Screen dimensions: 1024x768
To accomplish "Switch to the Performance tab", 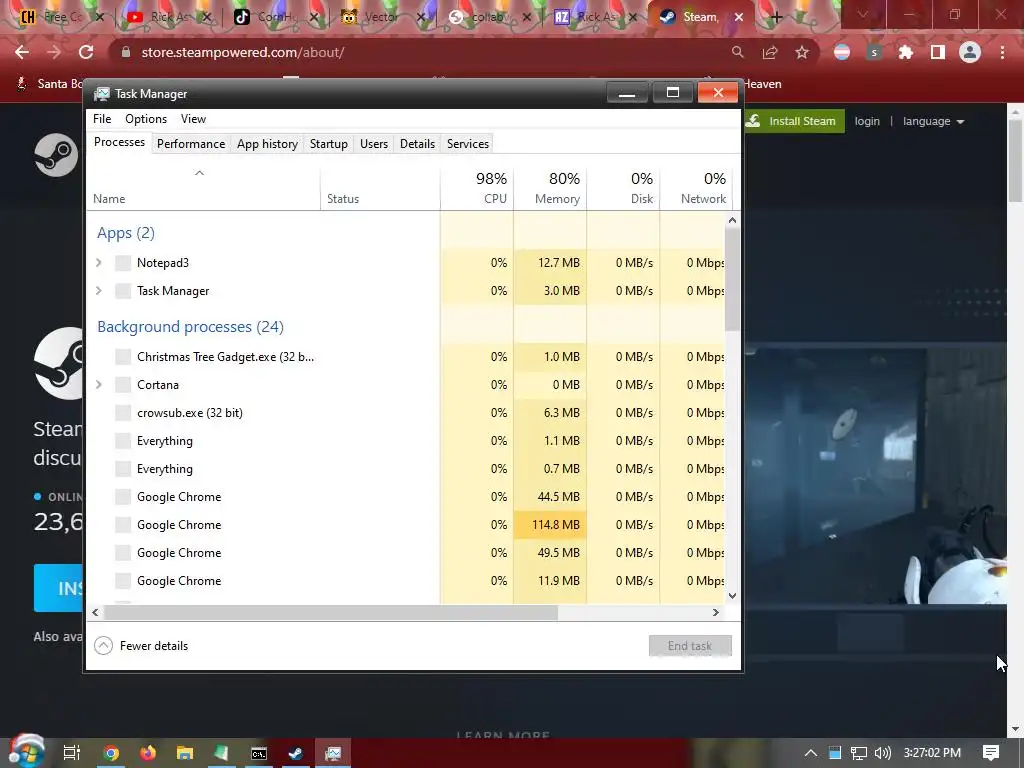I will pyautogui.click(x=191, y=144).
